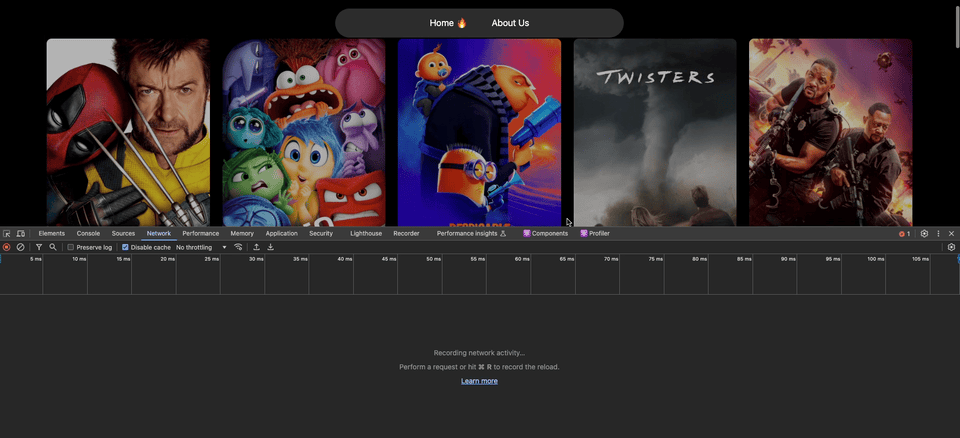This screenshot has height=438, width=960.
Task: Click the export HAR download icon
Action: click(x=270, y=247)
